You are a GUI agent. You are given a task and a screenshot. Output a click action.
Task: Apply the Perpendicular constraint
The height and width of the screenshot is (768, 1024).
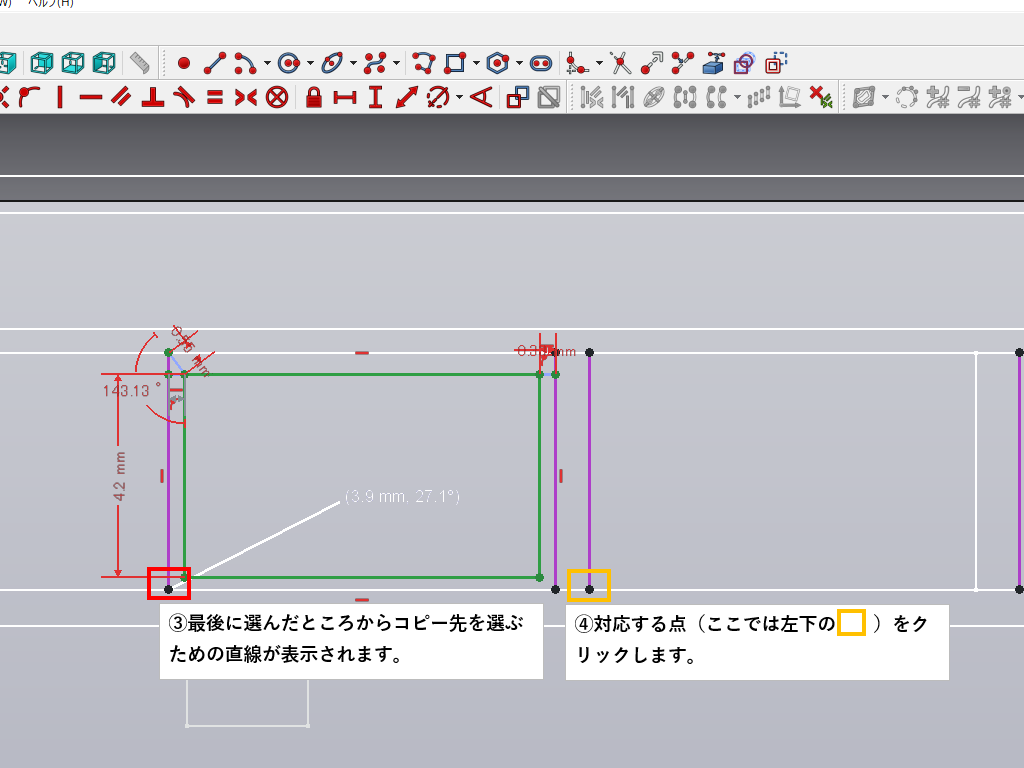152,97
